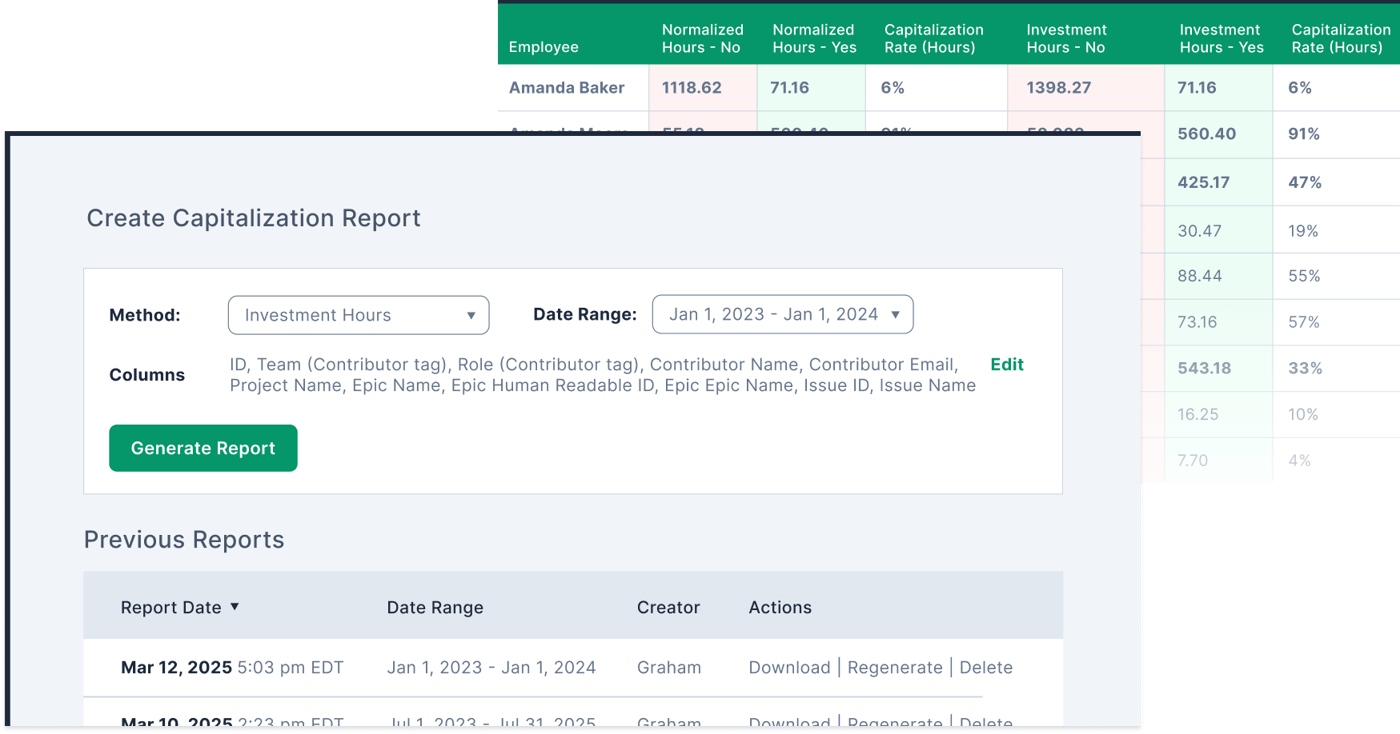Viewport: 1400px width, 734px height.
Task: Click the Mar 12, 2025 report date
Action: pos(176,667)
